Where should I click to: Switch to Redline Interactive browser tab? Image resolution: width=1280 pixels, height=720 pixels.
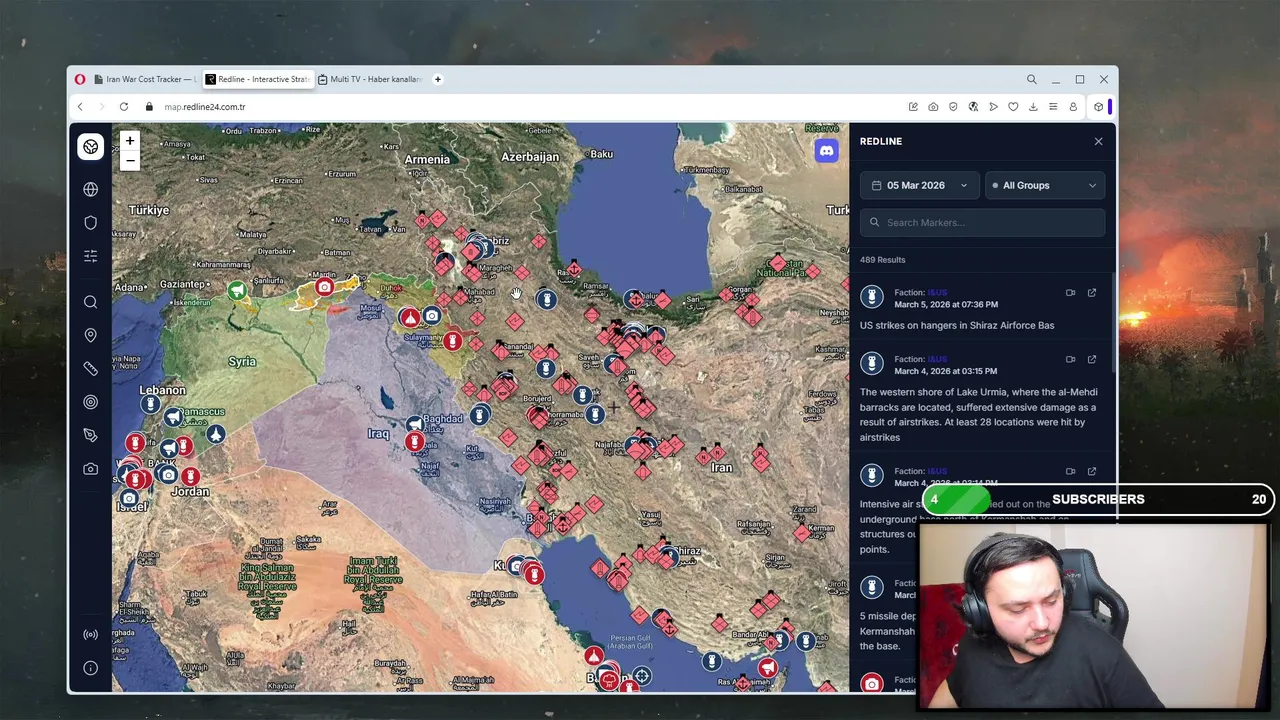pyautogui.click(x=257, y=79)
